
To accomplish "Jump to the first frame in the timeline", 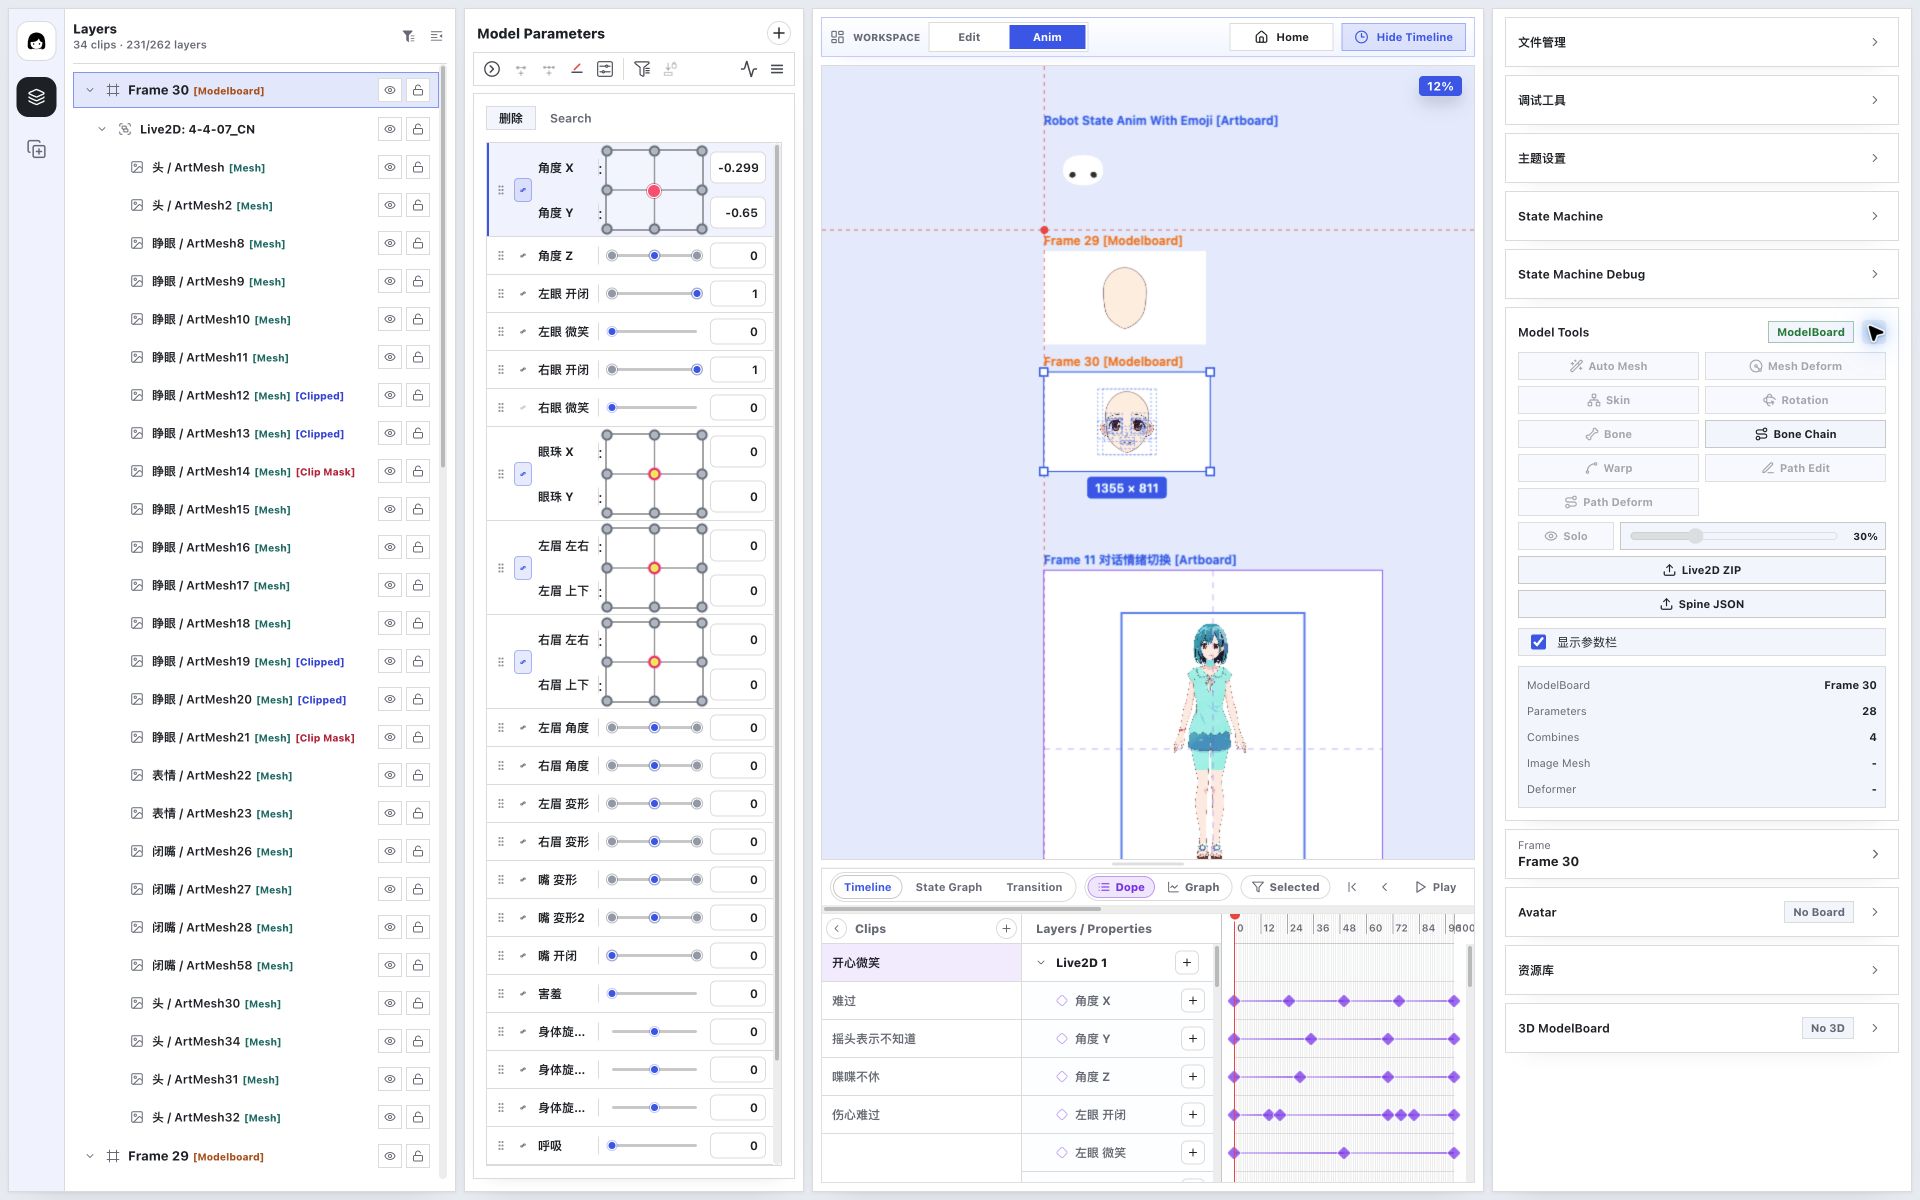I will [1352, 887].
